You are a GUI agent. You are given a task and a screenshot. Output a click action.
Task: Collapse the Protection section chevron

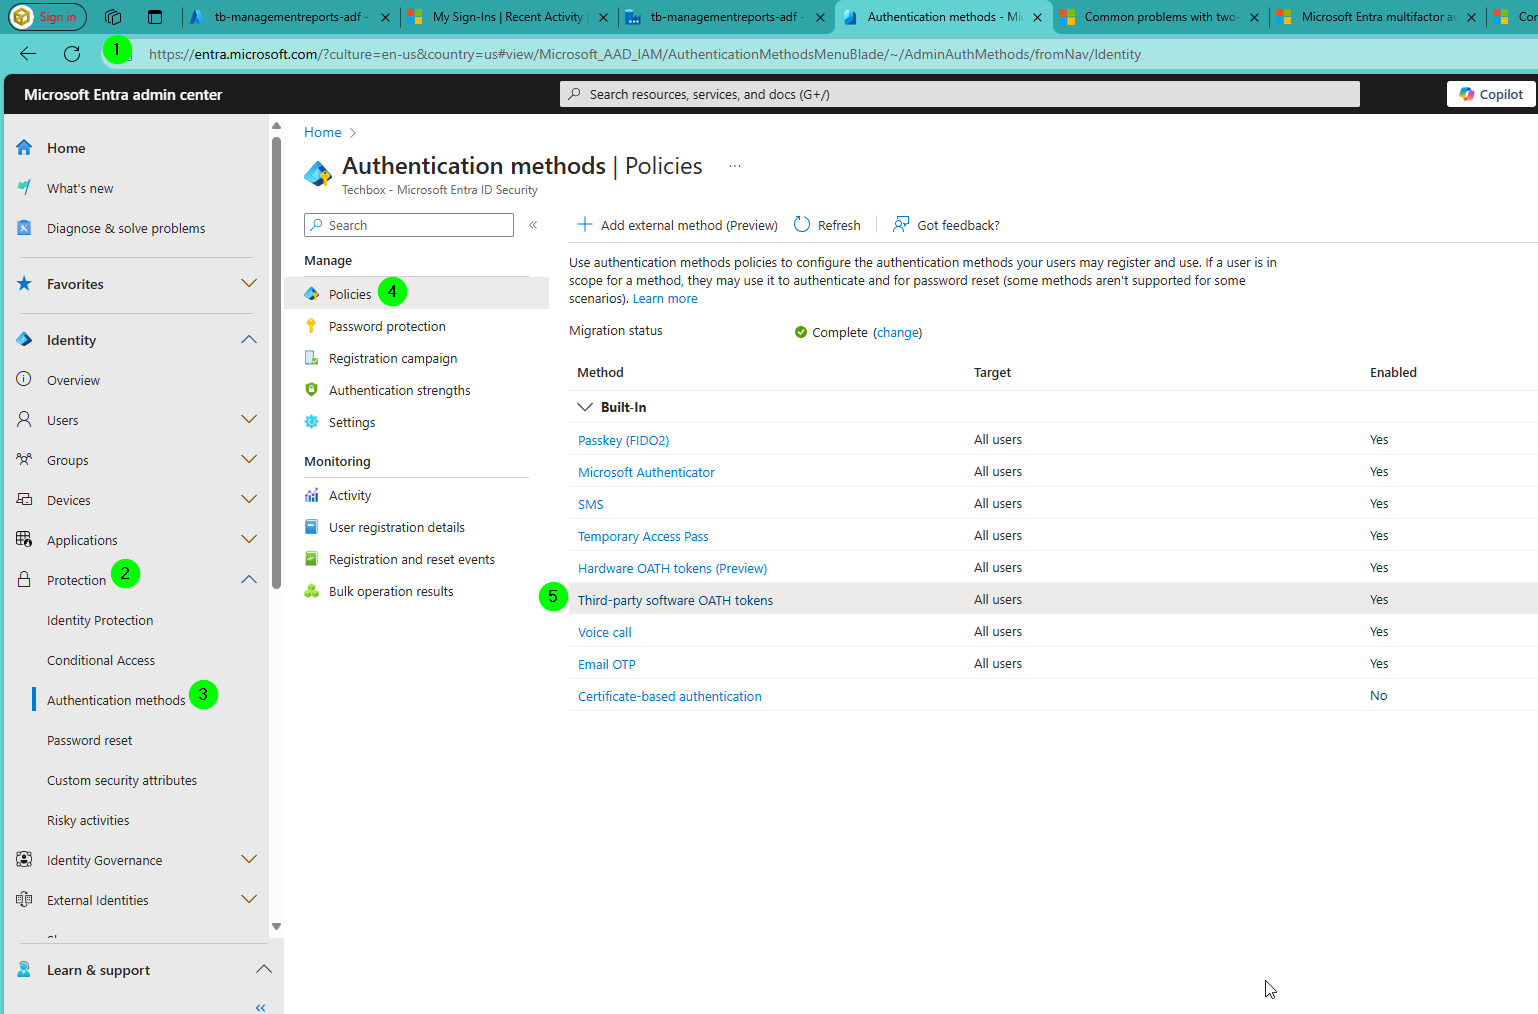click(x=249, y=580)
